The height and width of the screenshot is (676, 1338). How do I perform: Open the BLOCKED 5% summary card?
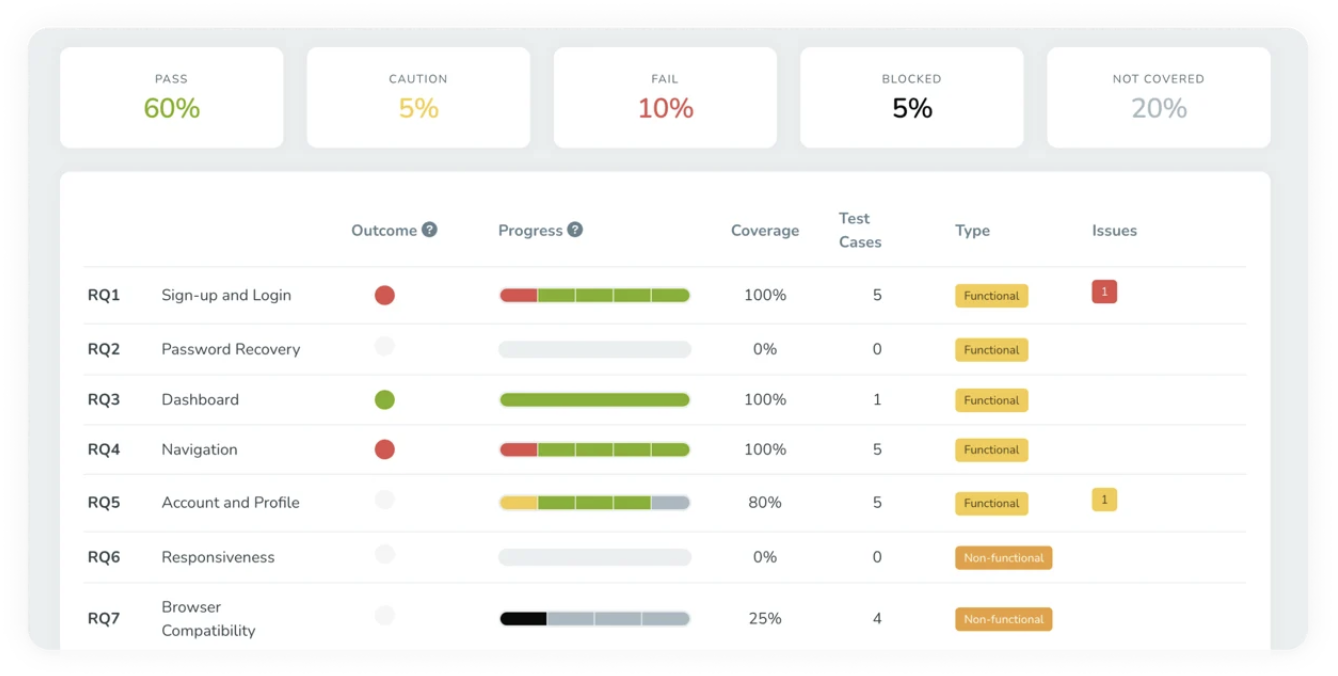pos(912,98)
